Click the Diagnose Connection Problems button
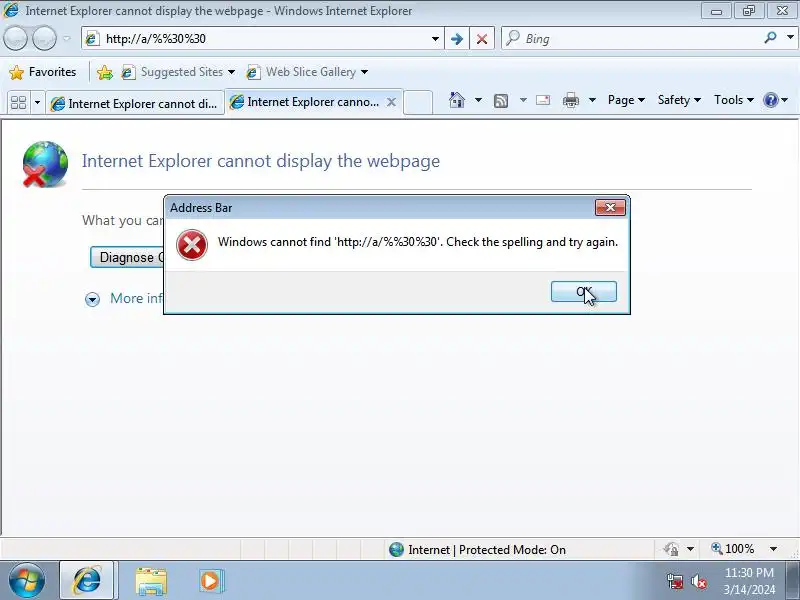The image size is (800, 600). tap(127, 257)
